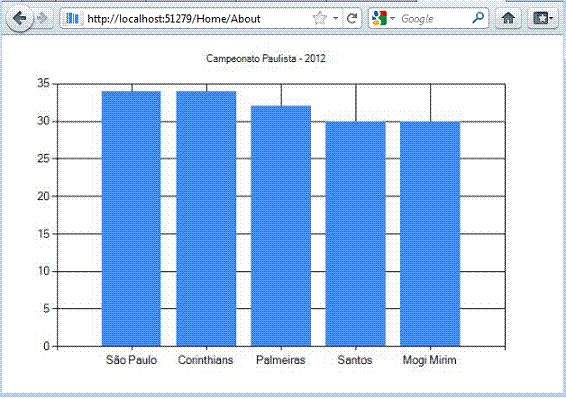The height and width of the screenshot is (398, 566).
Task: Click the browser Back arrow button
Action: (20, 18)
